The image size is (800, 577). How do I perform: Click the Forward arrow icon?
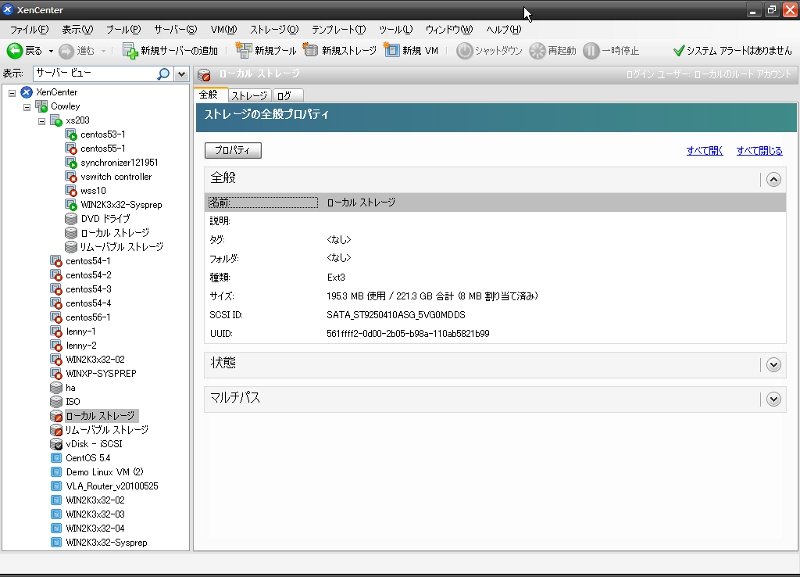click(66, 51)
